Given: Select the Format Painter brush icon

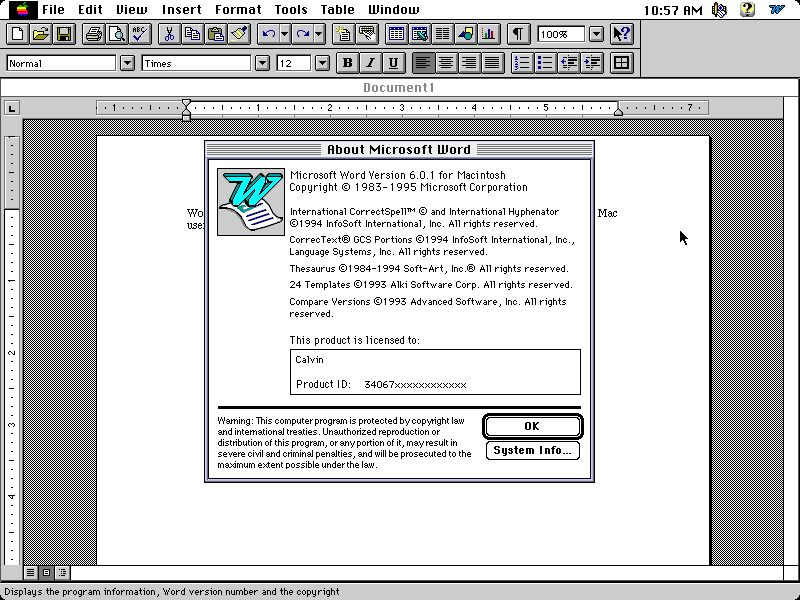Looking at the screenshot, I should (239, 34).
